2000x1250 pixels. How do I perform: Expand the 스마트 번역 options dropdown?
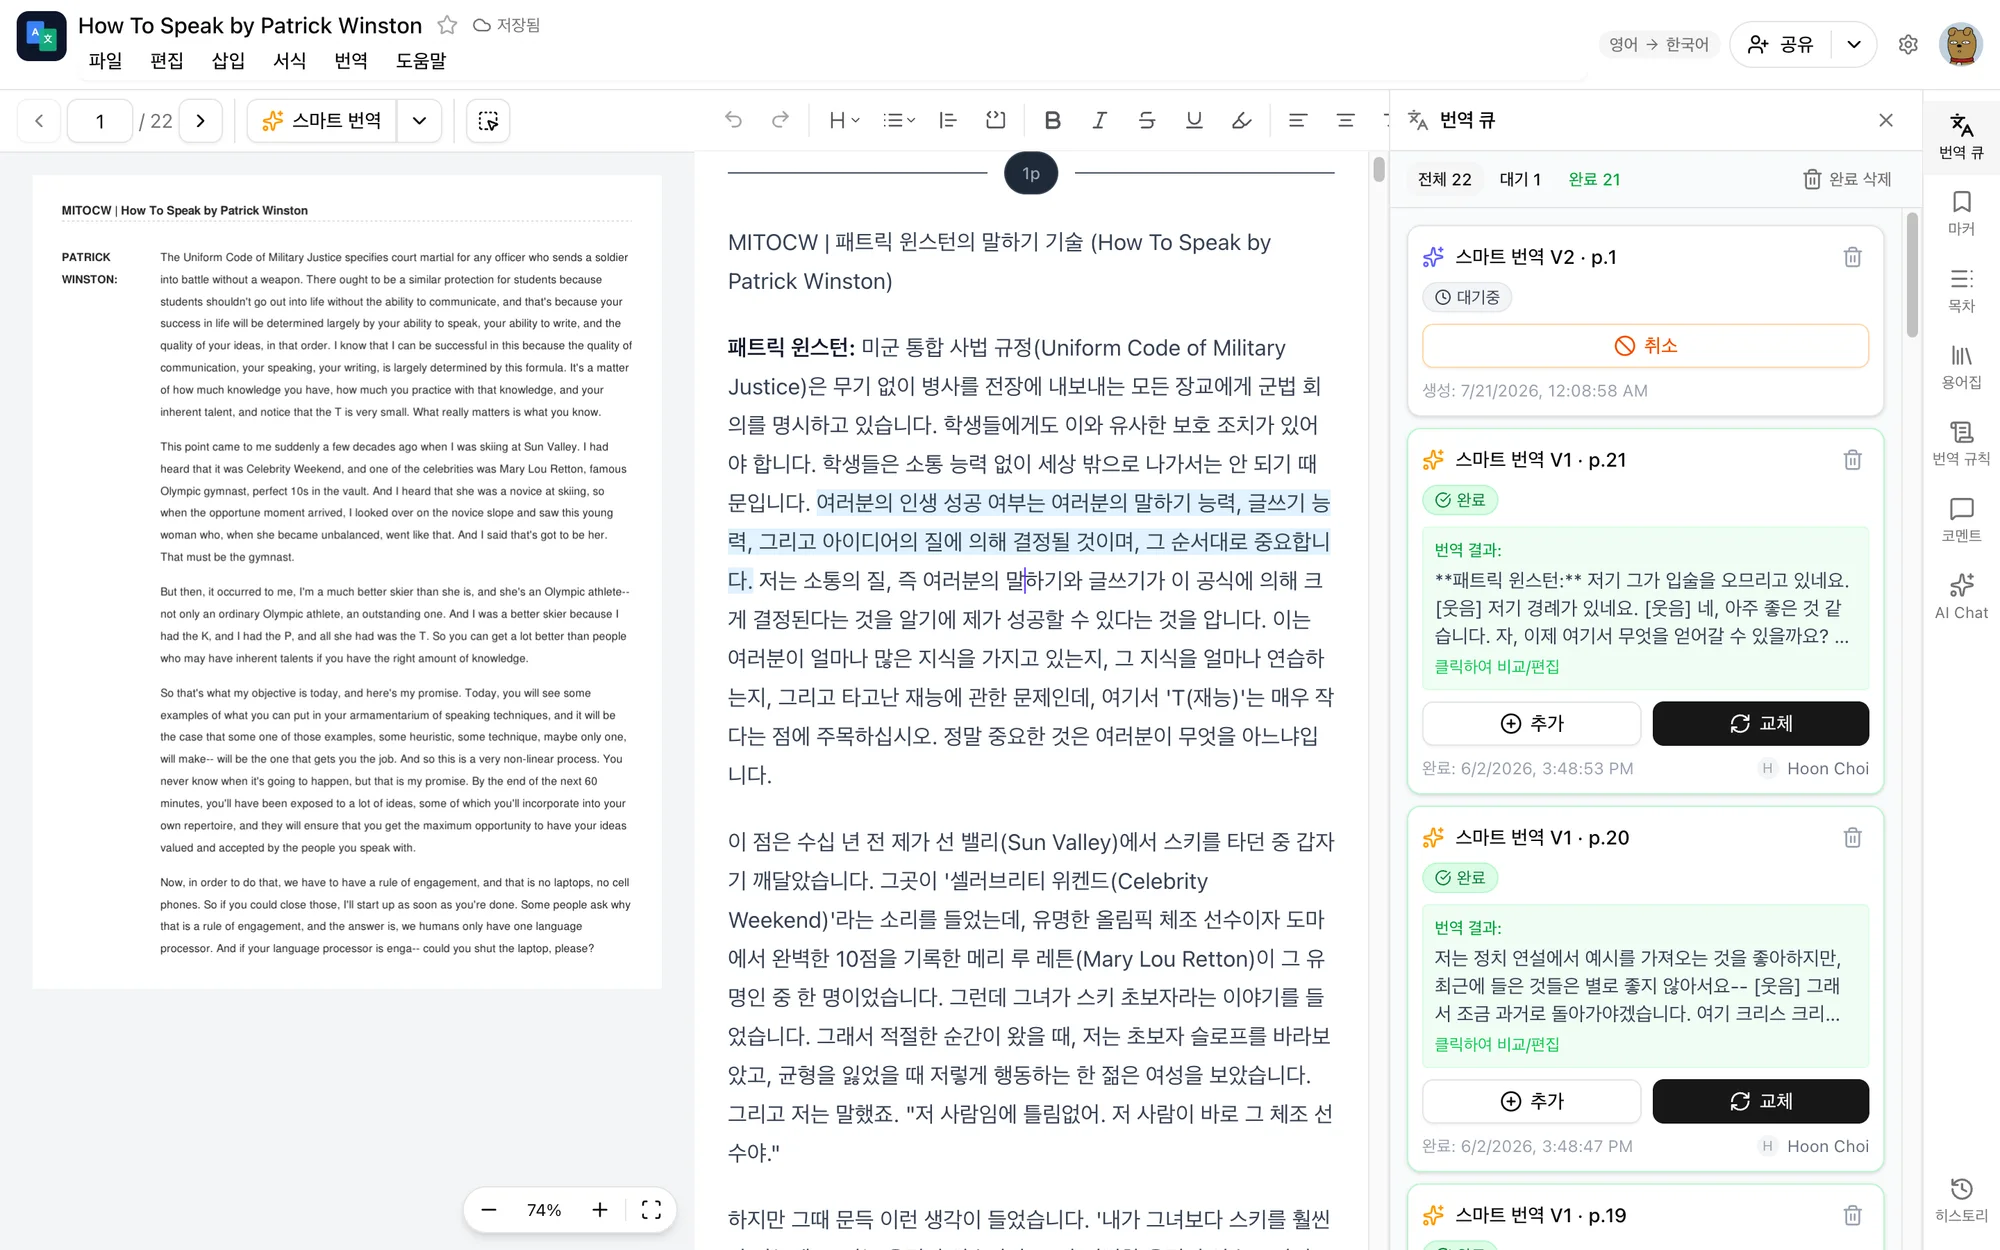tap(419, 121)
